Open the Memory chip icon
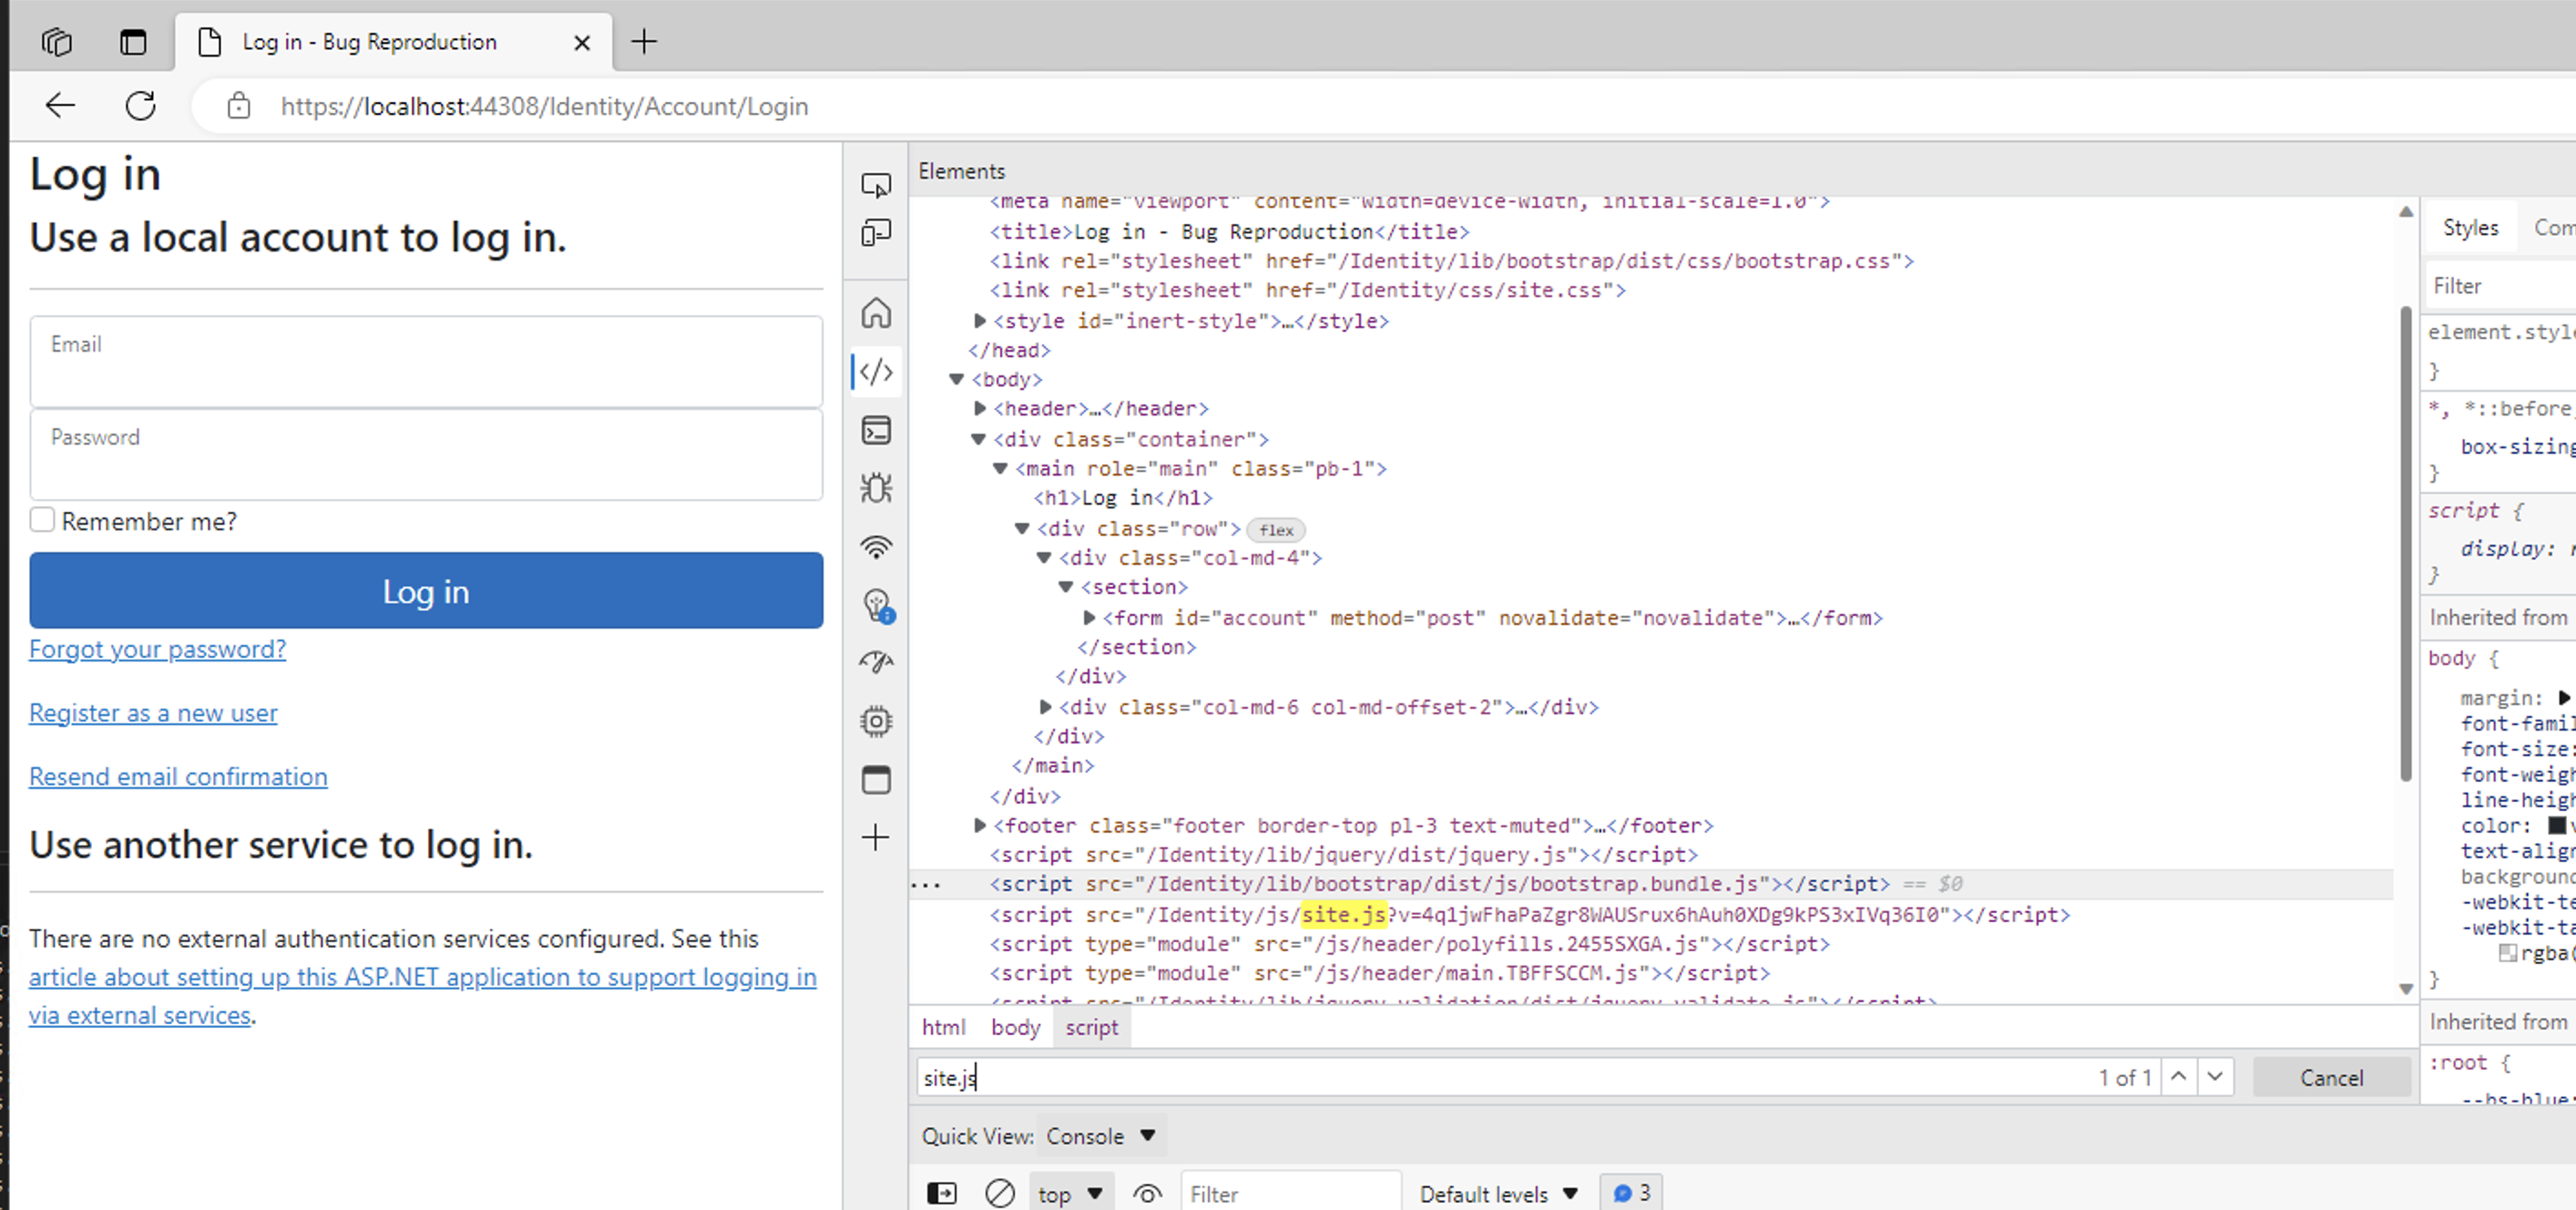Screen dimensions: 2576x1210 pyautogui.click(x=876, y=721)
